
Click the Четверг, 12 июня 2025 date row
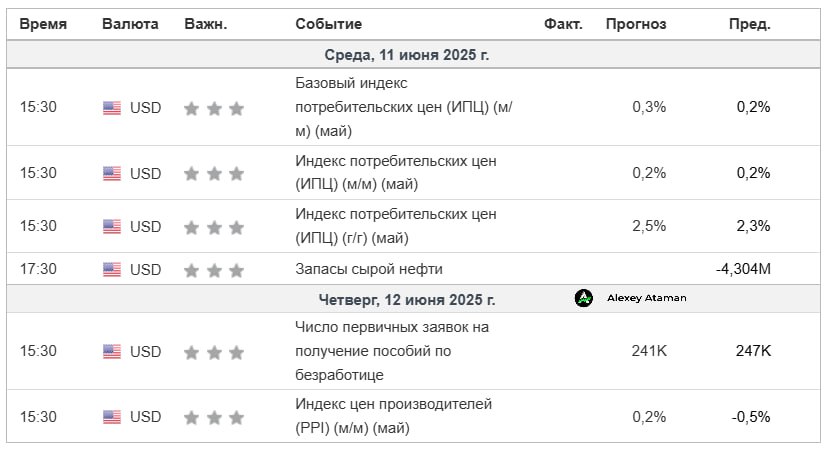(x=407, y=299)
